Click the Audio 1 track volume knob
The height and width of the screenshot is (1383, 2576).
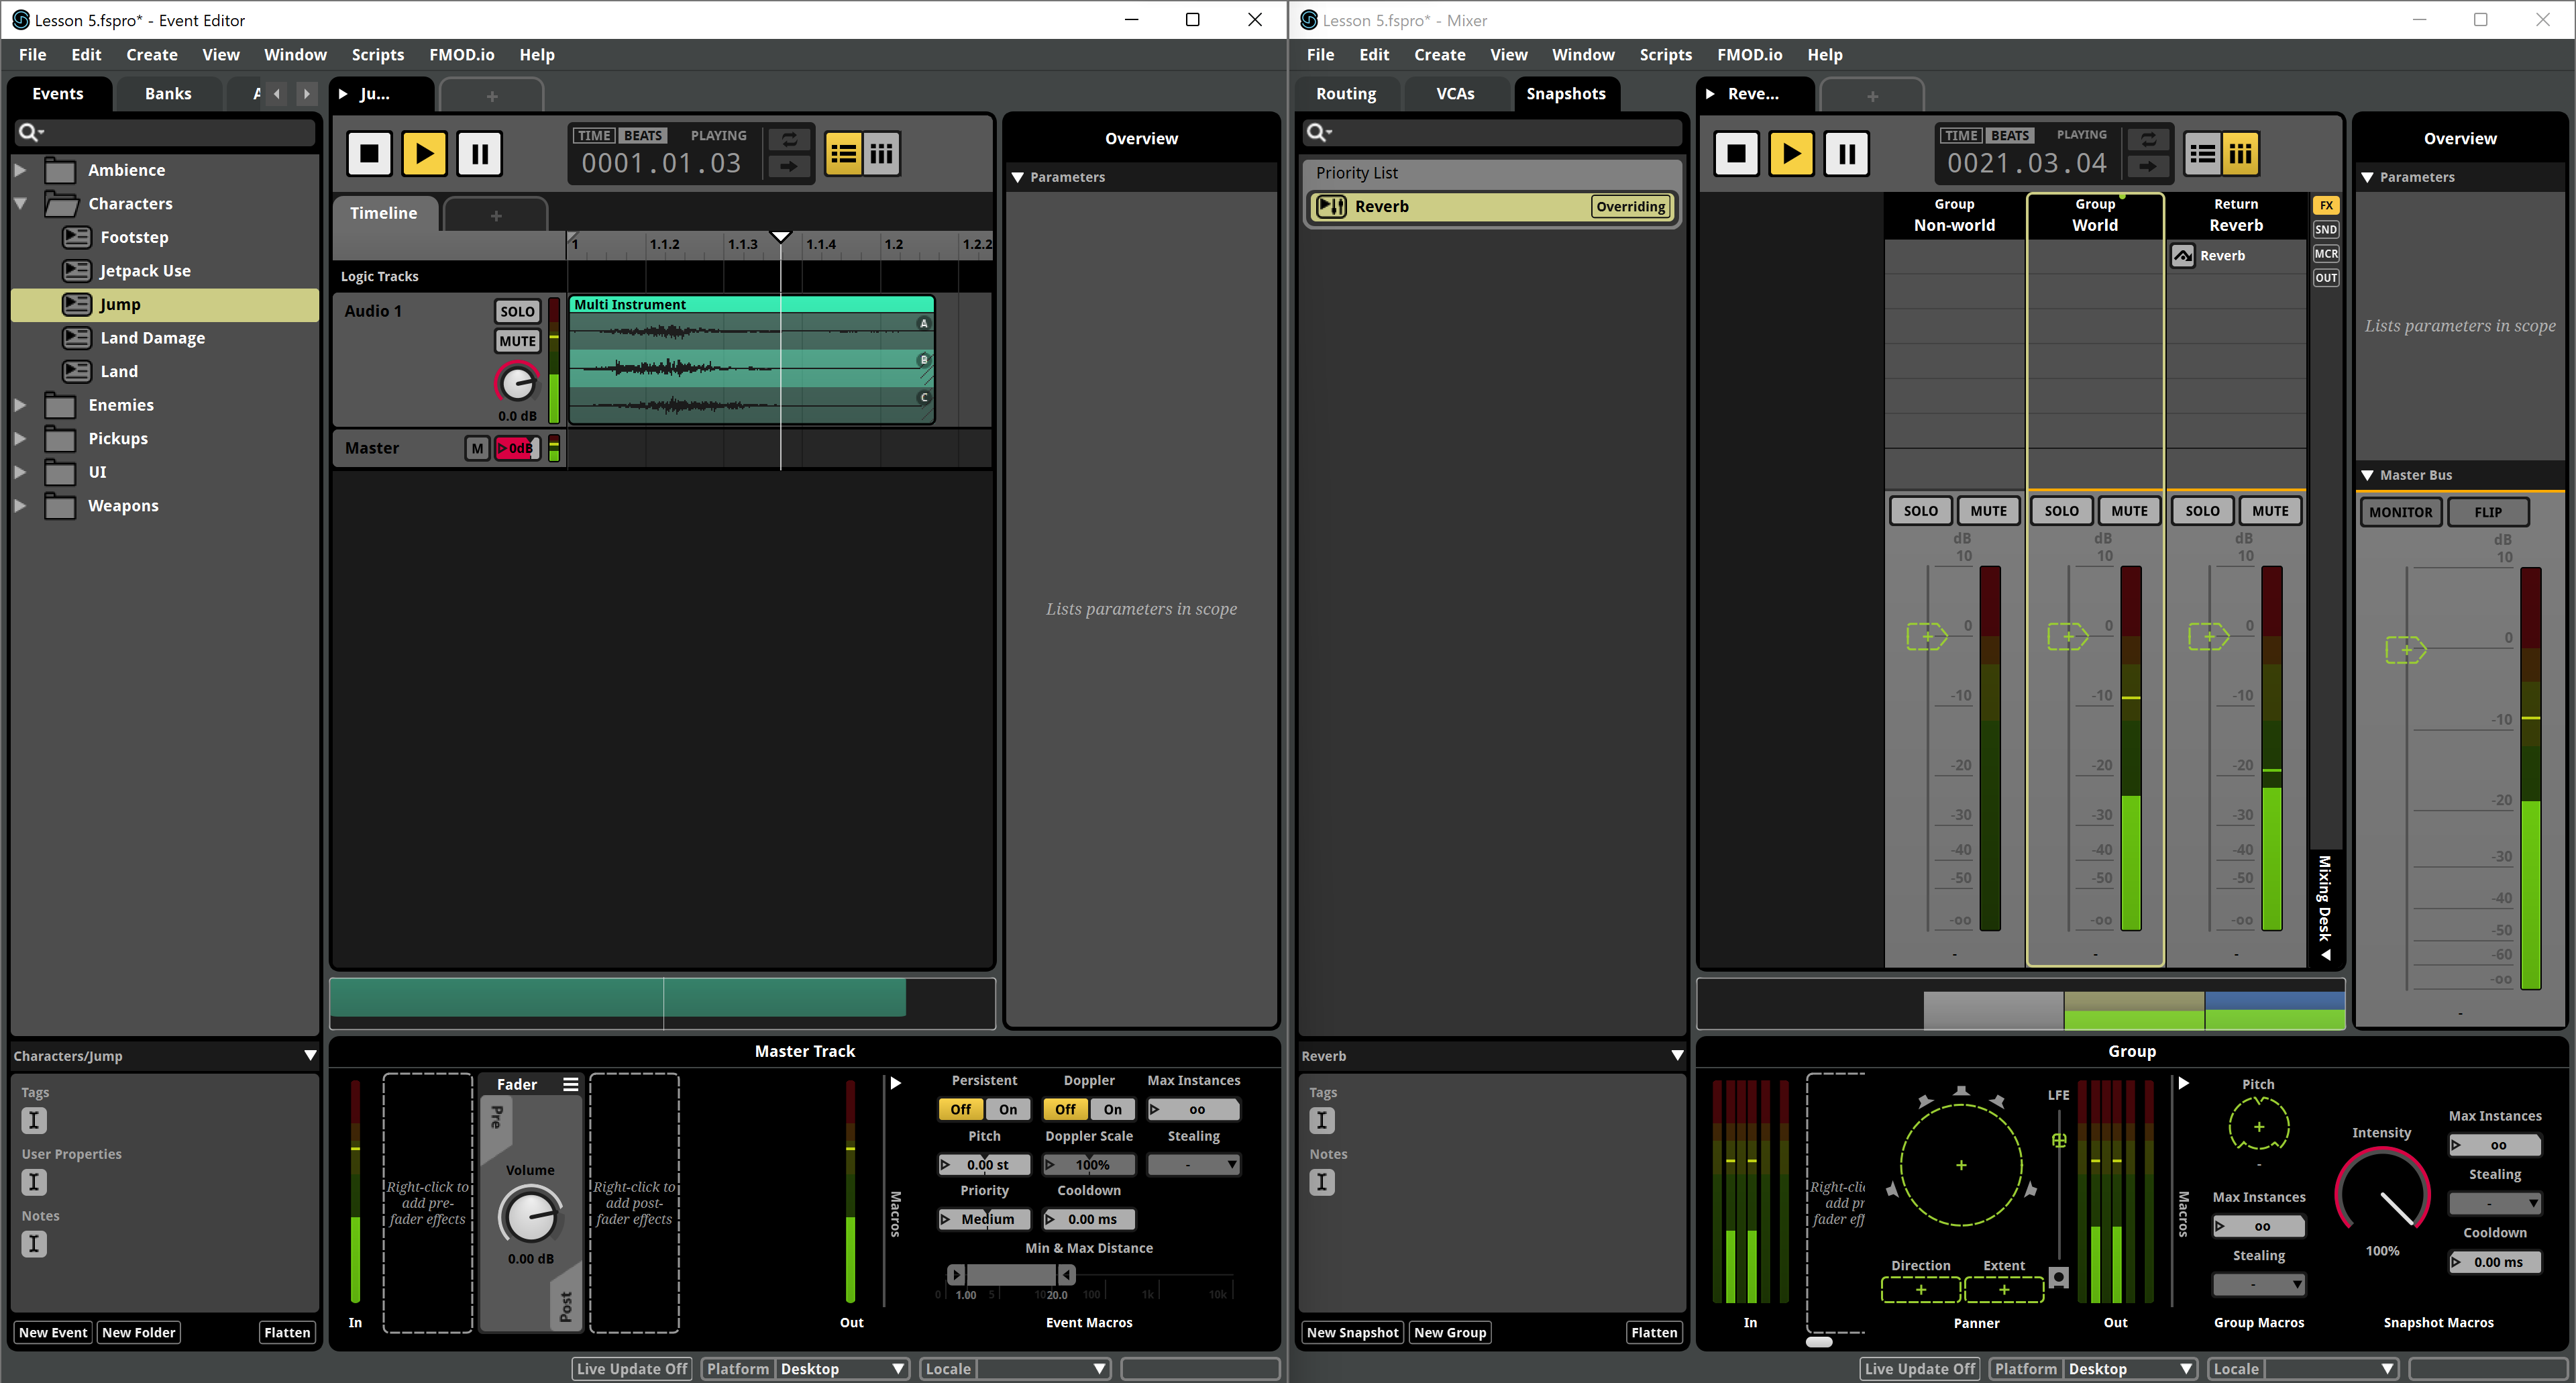tap(517, 383)
